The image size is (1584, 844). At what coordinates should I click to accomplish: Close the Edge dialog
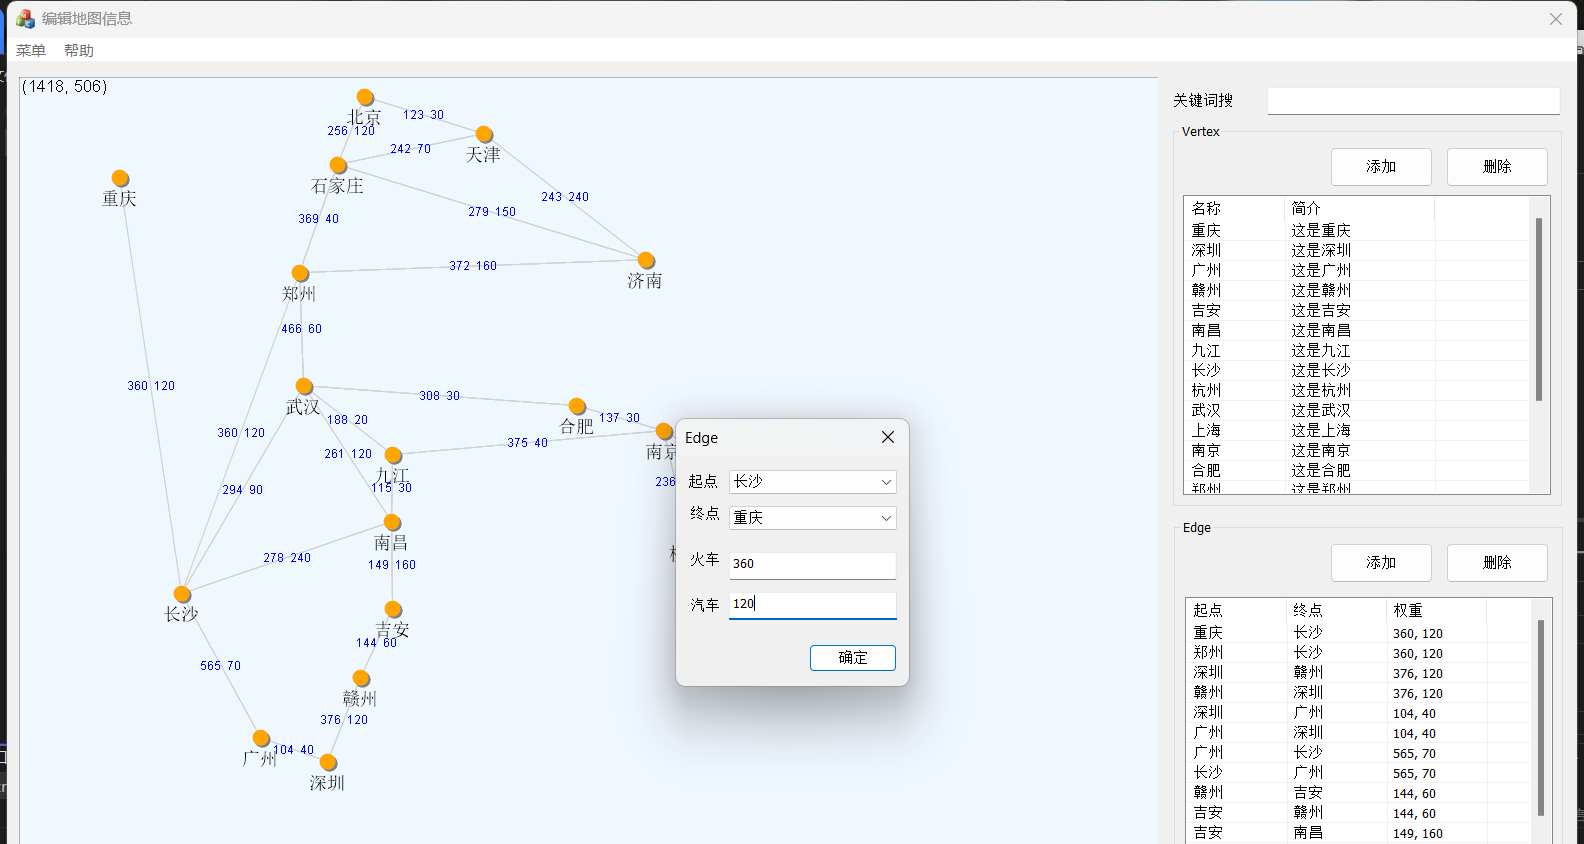(x=887, y=438)
